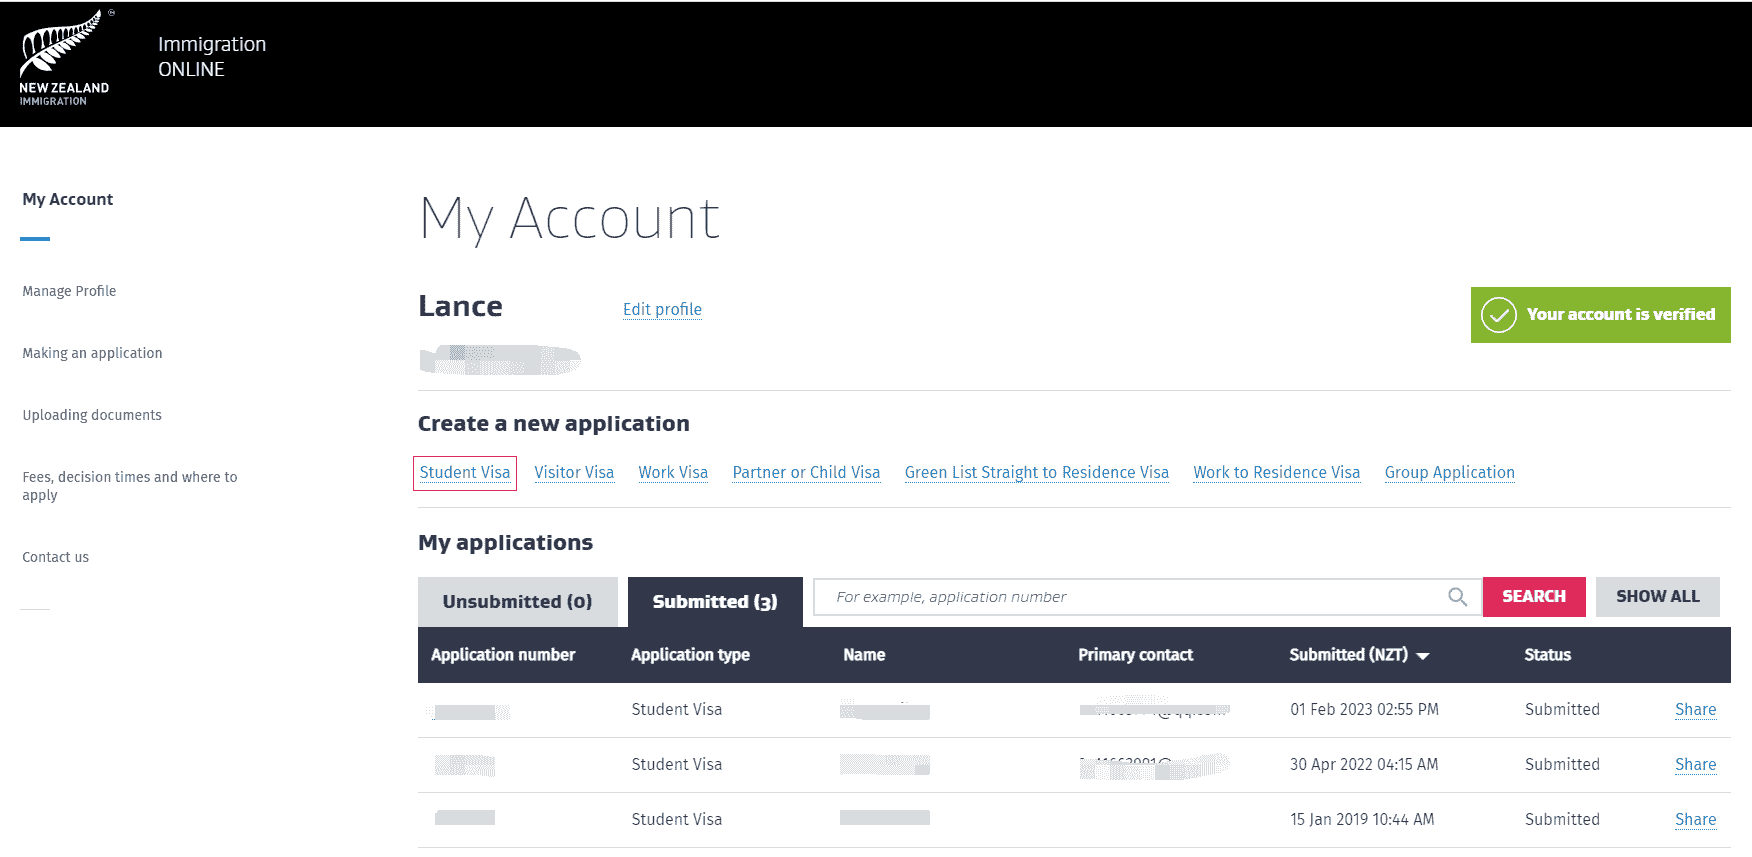Start a new Work Visa application

(673, 473)
